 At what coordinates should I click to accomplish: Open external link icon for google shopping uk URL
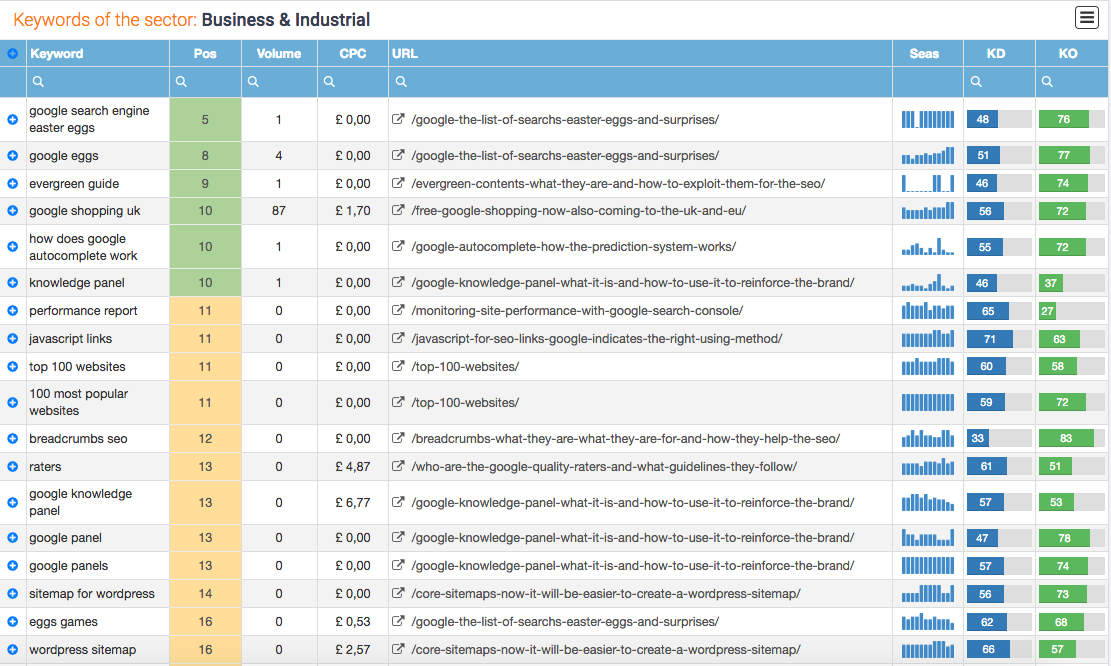[398, 210]
